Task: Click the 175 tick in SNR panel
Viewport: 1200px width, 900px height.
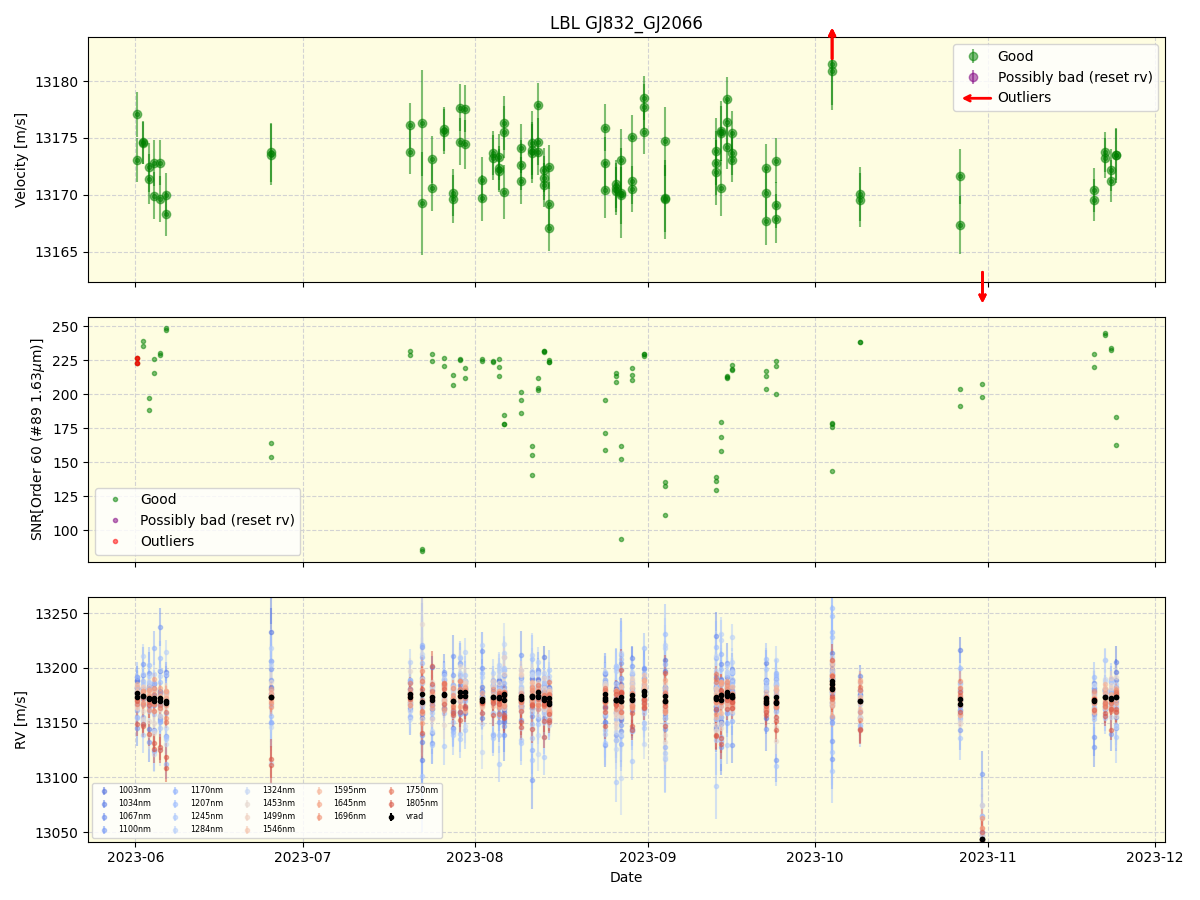Action: (x=68, y=429)
